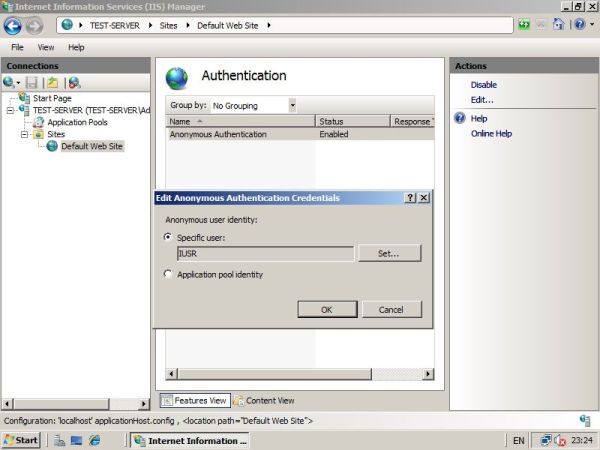The height and width of the screenshot is (450, 600).
Task: Click OK in the credentials dialog
Action: [x=327, y=309]
